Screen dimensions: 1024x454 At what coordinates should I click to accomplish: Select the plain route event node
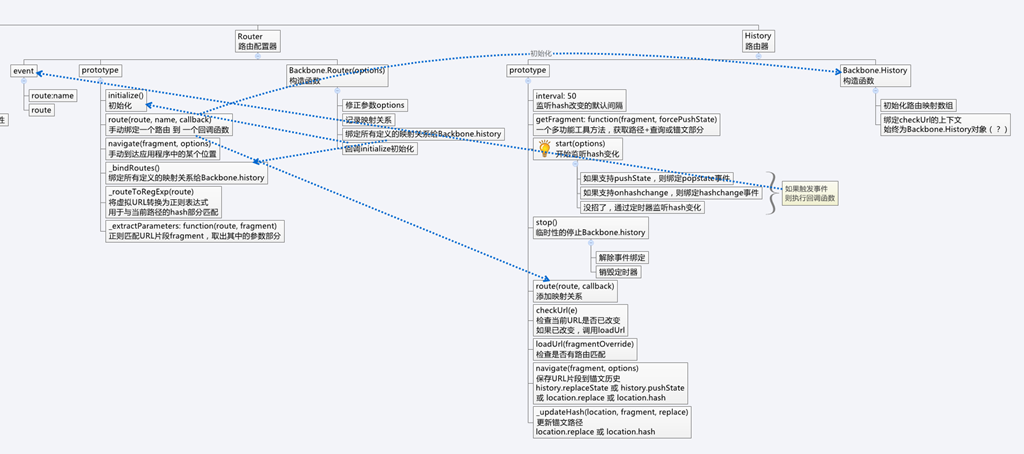(x=41, y=110)
